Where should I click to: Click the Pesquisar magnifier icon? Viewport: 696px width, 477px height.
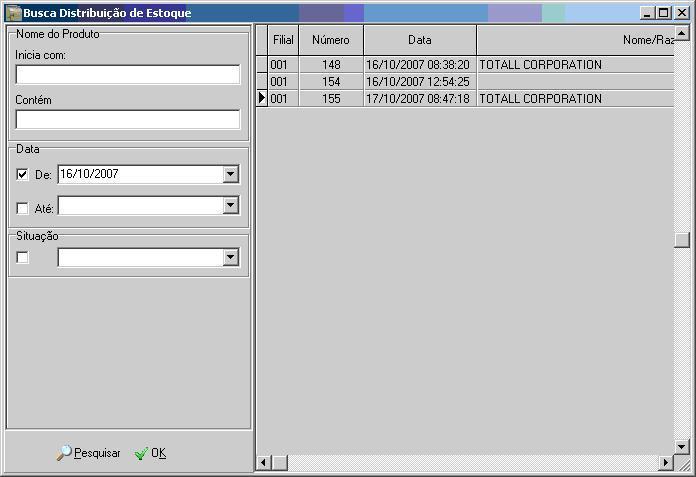pyautogui.click(x=64, y=453)
